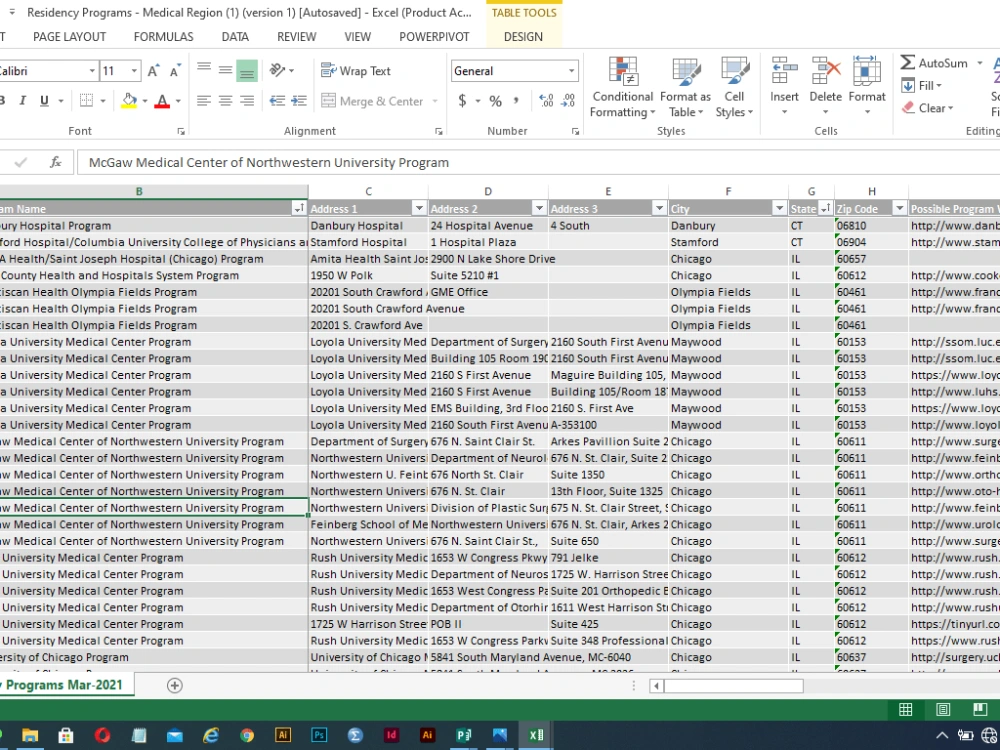This screenshot has height=750, width=1000.
Task: Add a new sheet with plus button
Action: 175,686
